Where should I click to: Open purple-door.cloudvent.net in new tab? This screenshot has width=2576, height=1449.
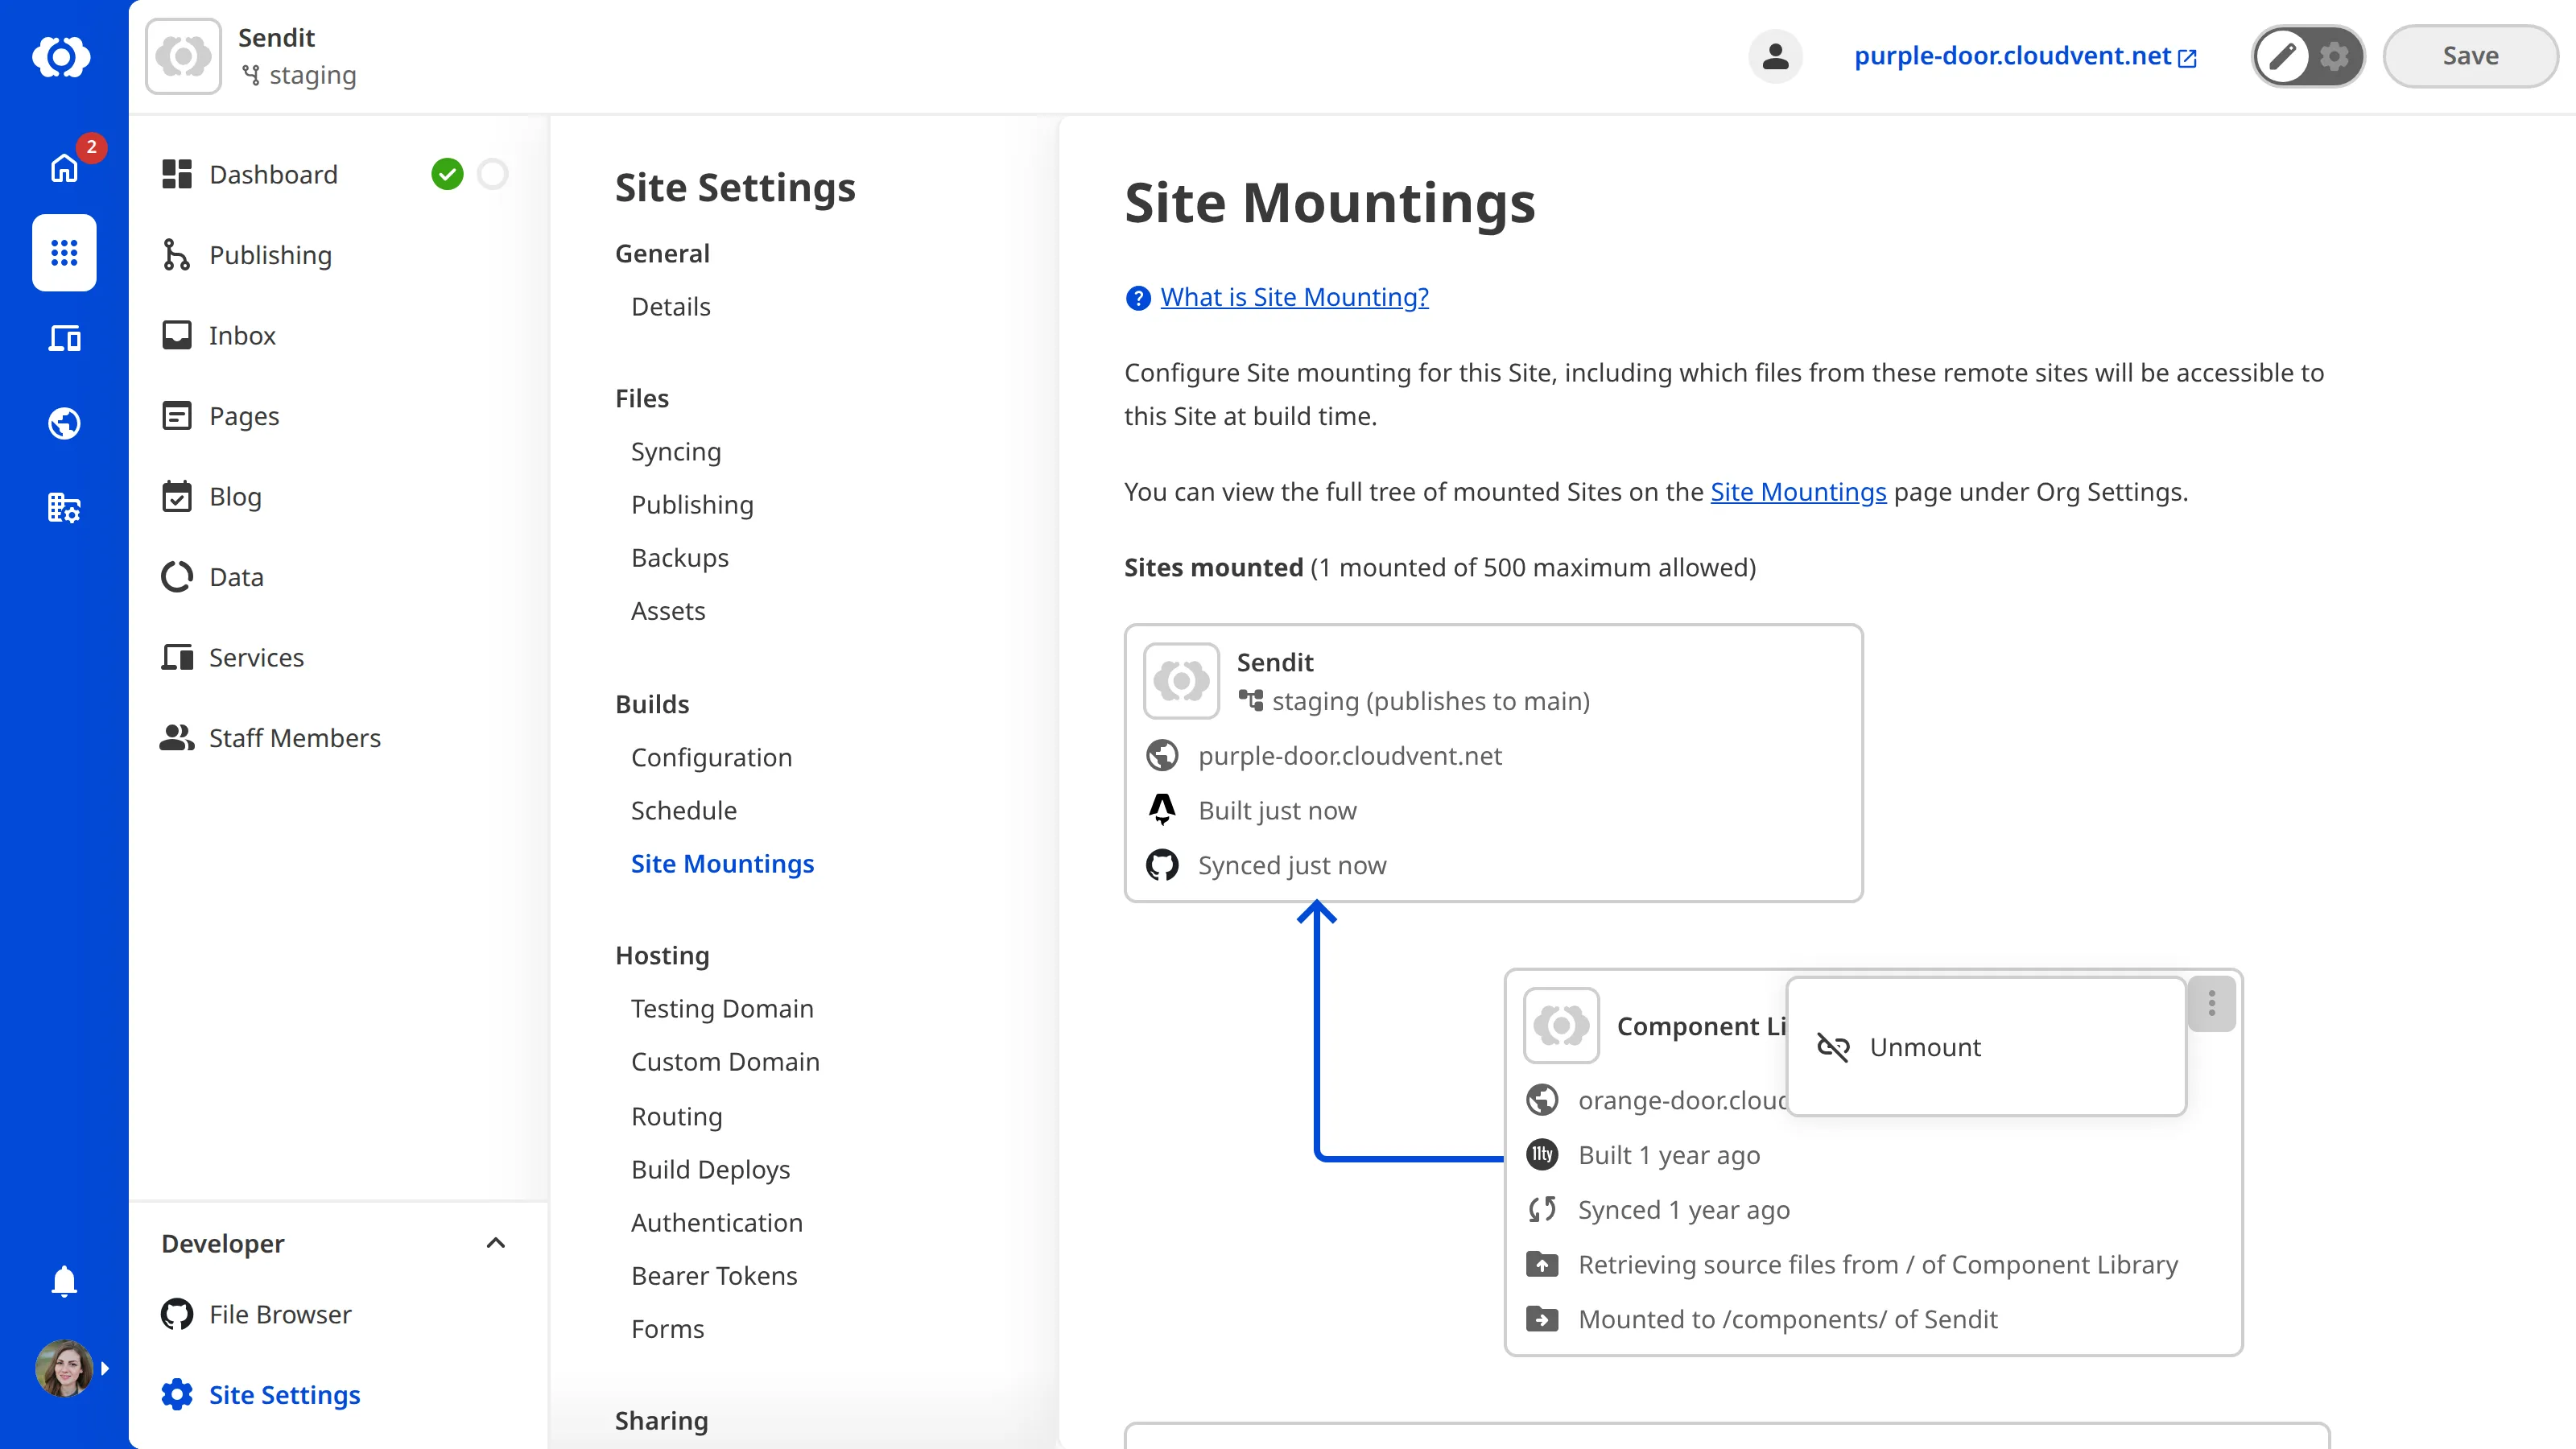(2012, 56)
